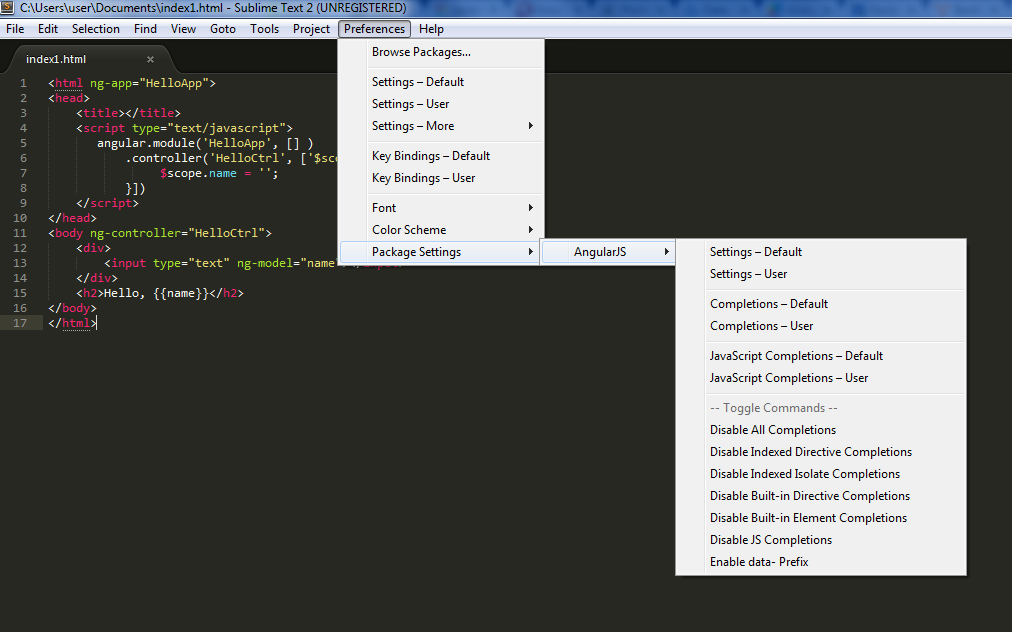This screenshot has height=632, width=1012.
Task: Click the Sublime Text title bar app icon
Action: [8, 8]
